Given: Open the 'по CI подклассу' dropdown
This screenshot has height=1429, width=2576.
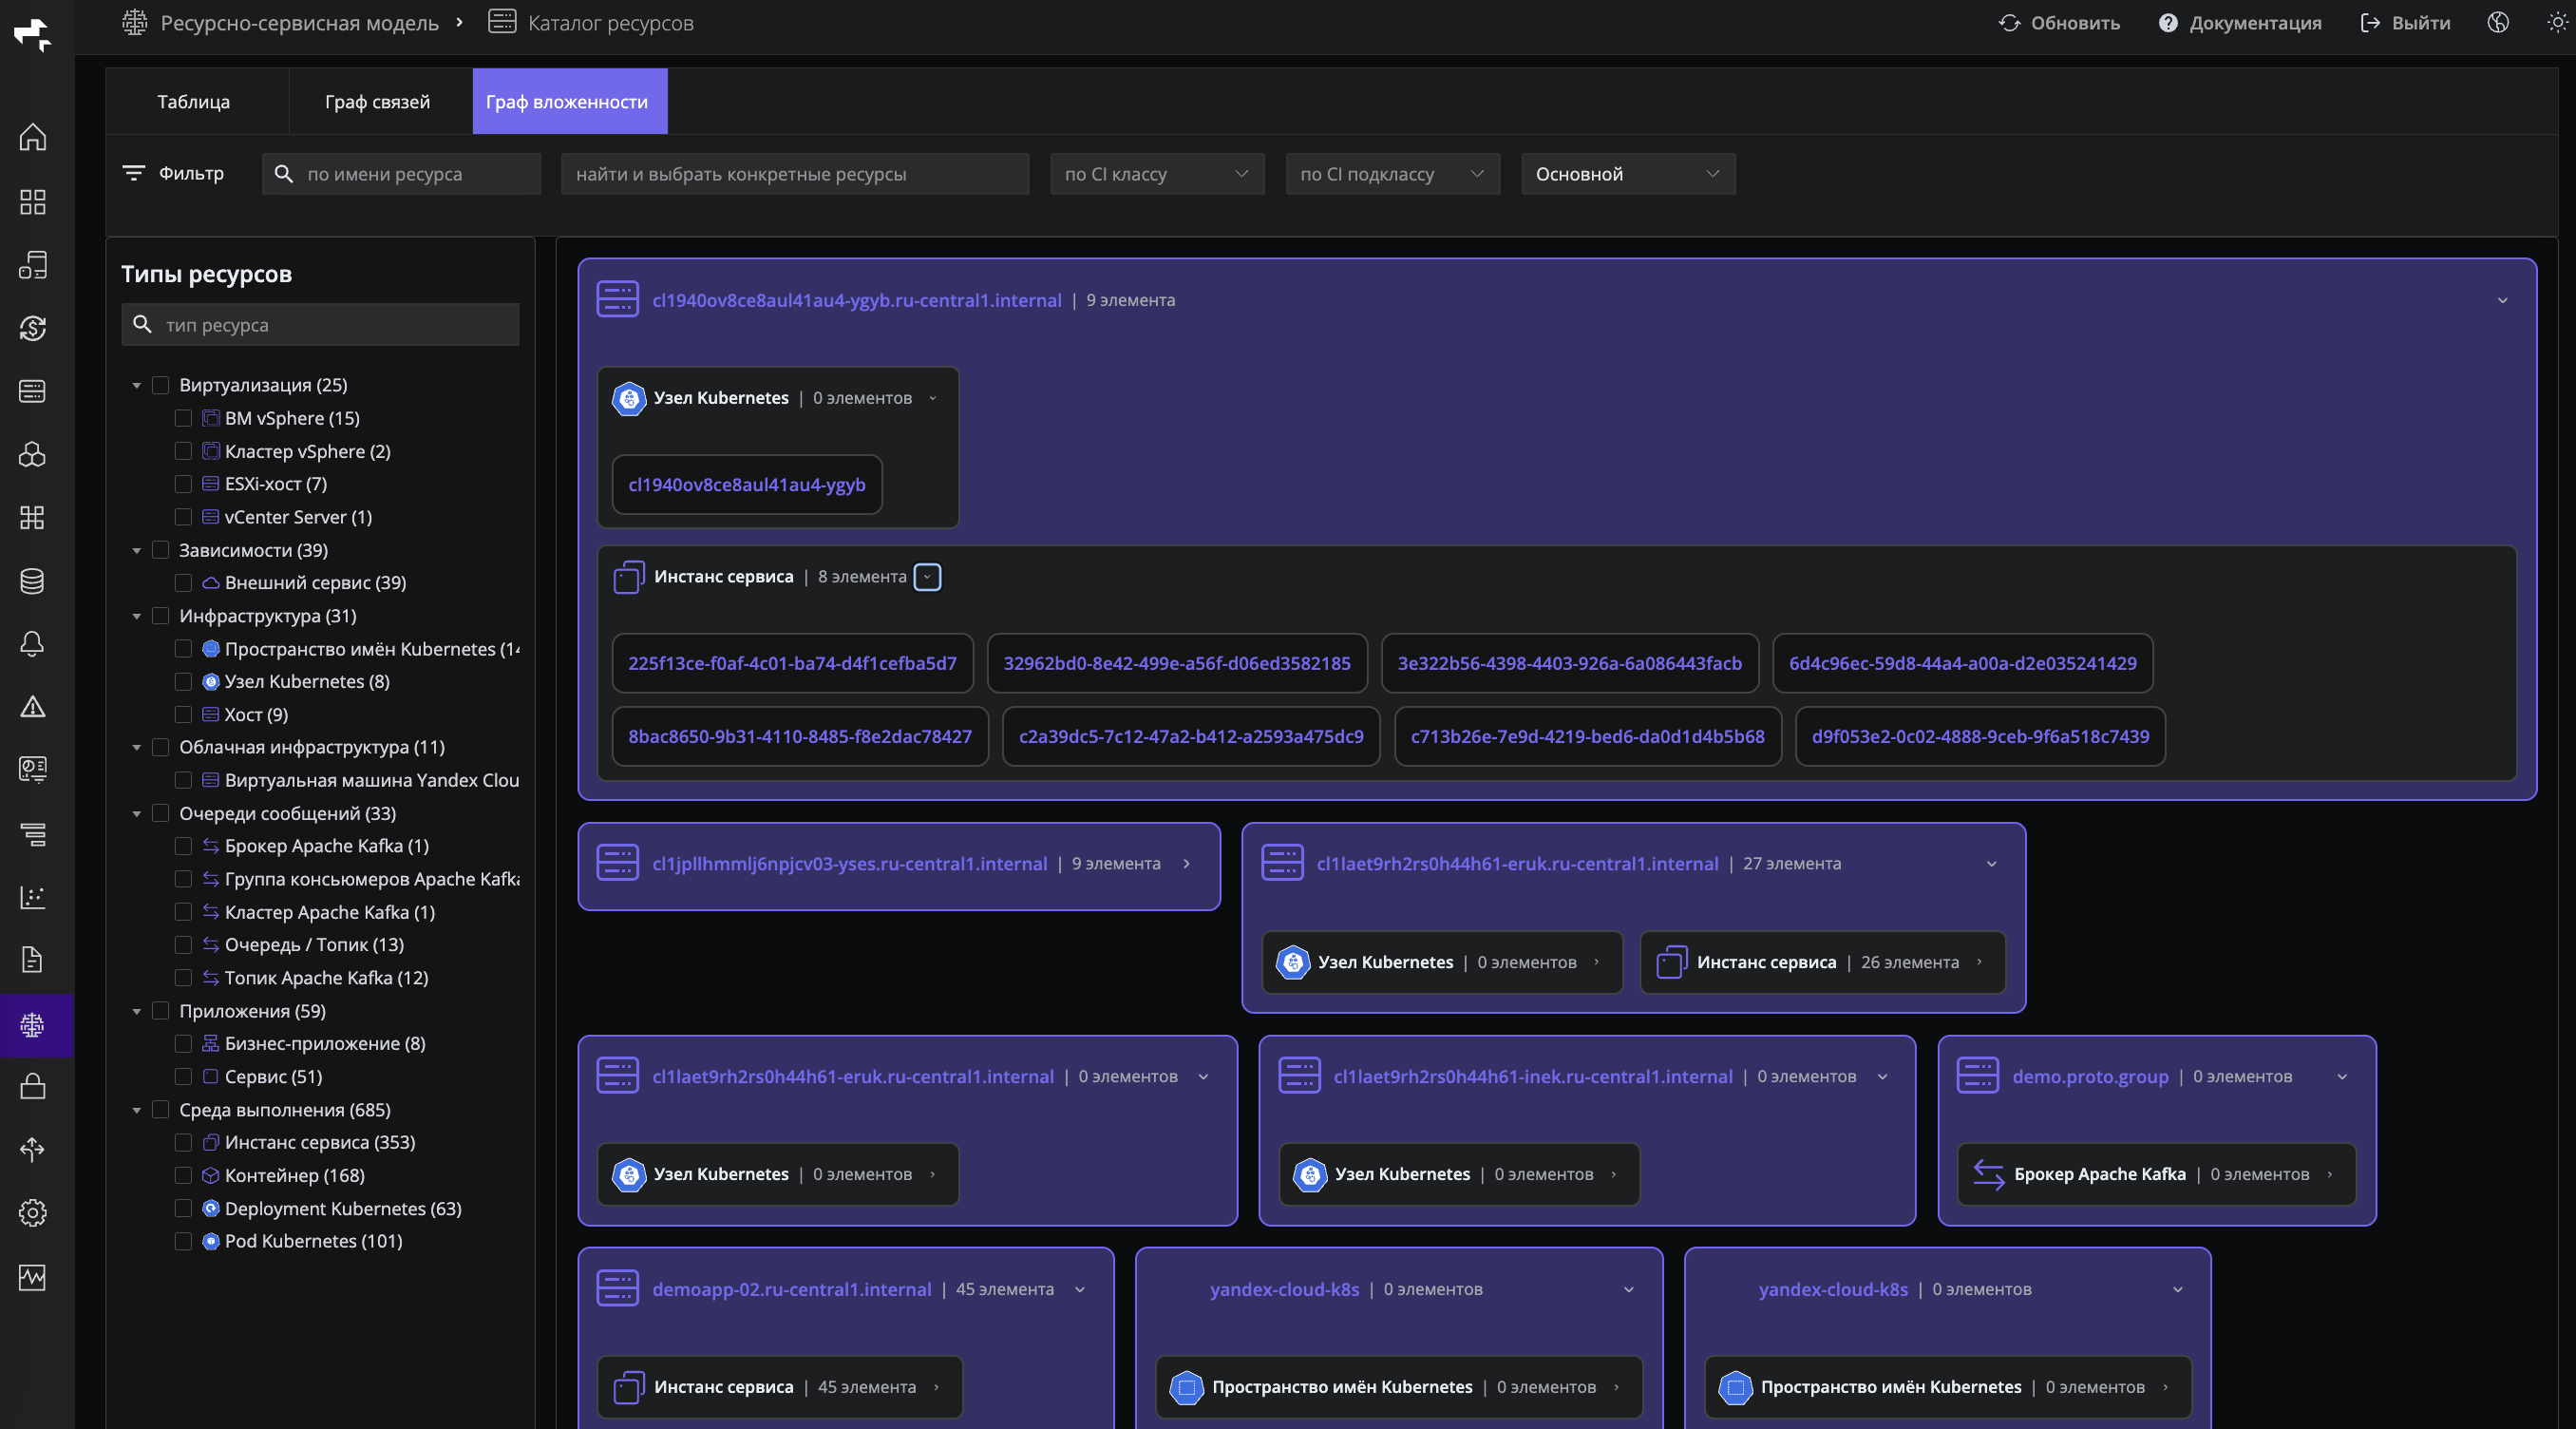Looking at the screenshot, I should click(x=1392, y=174).
